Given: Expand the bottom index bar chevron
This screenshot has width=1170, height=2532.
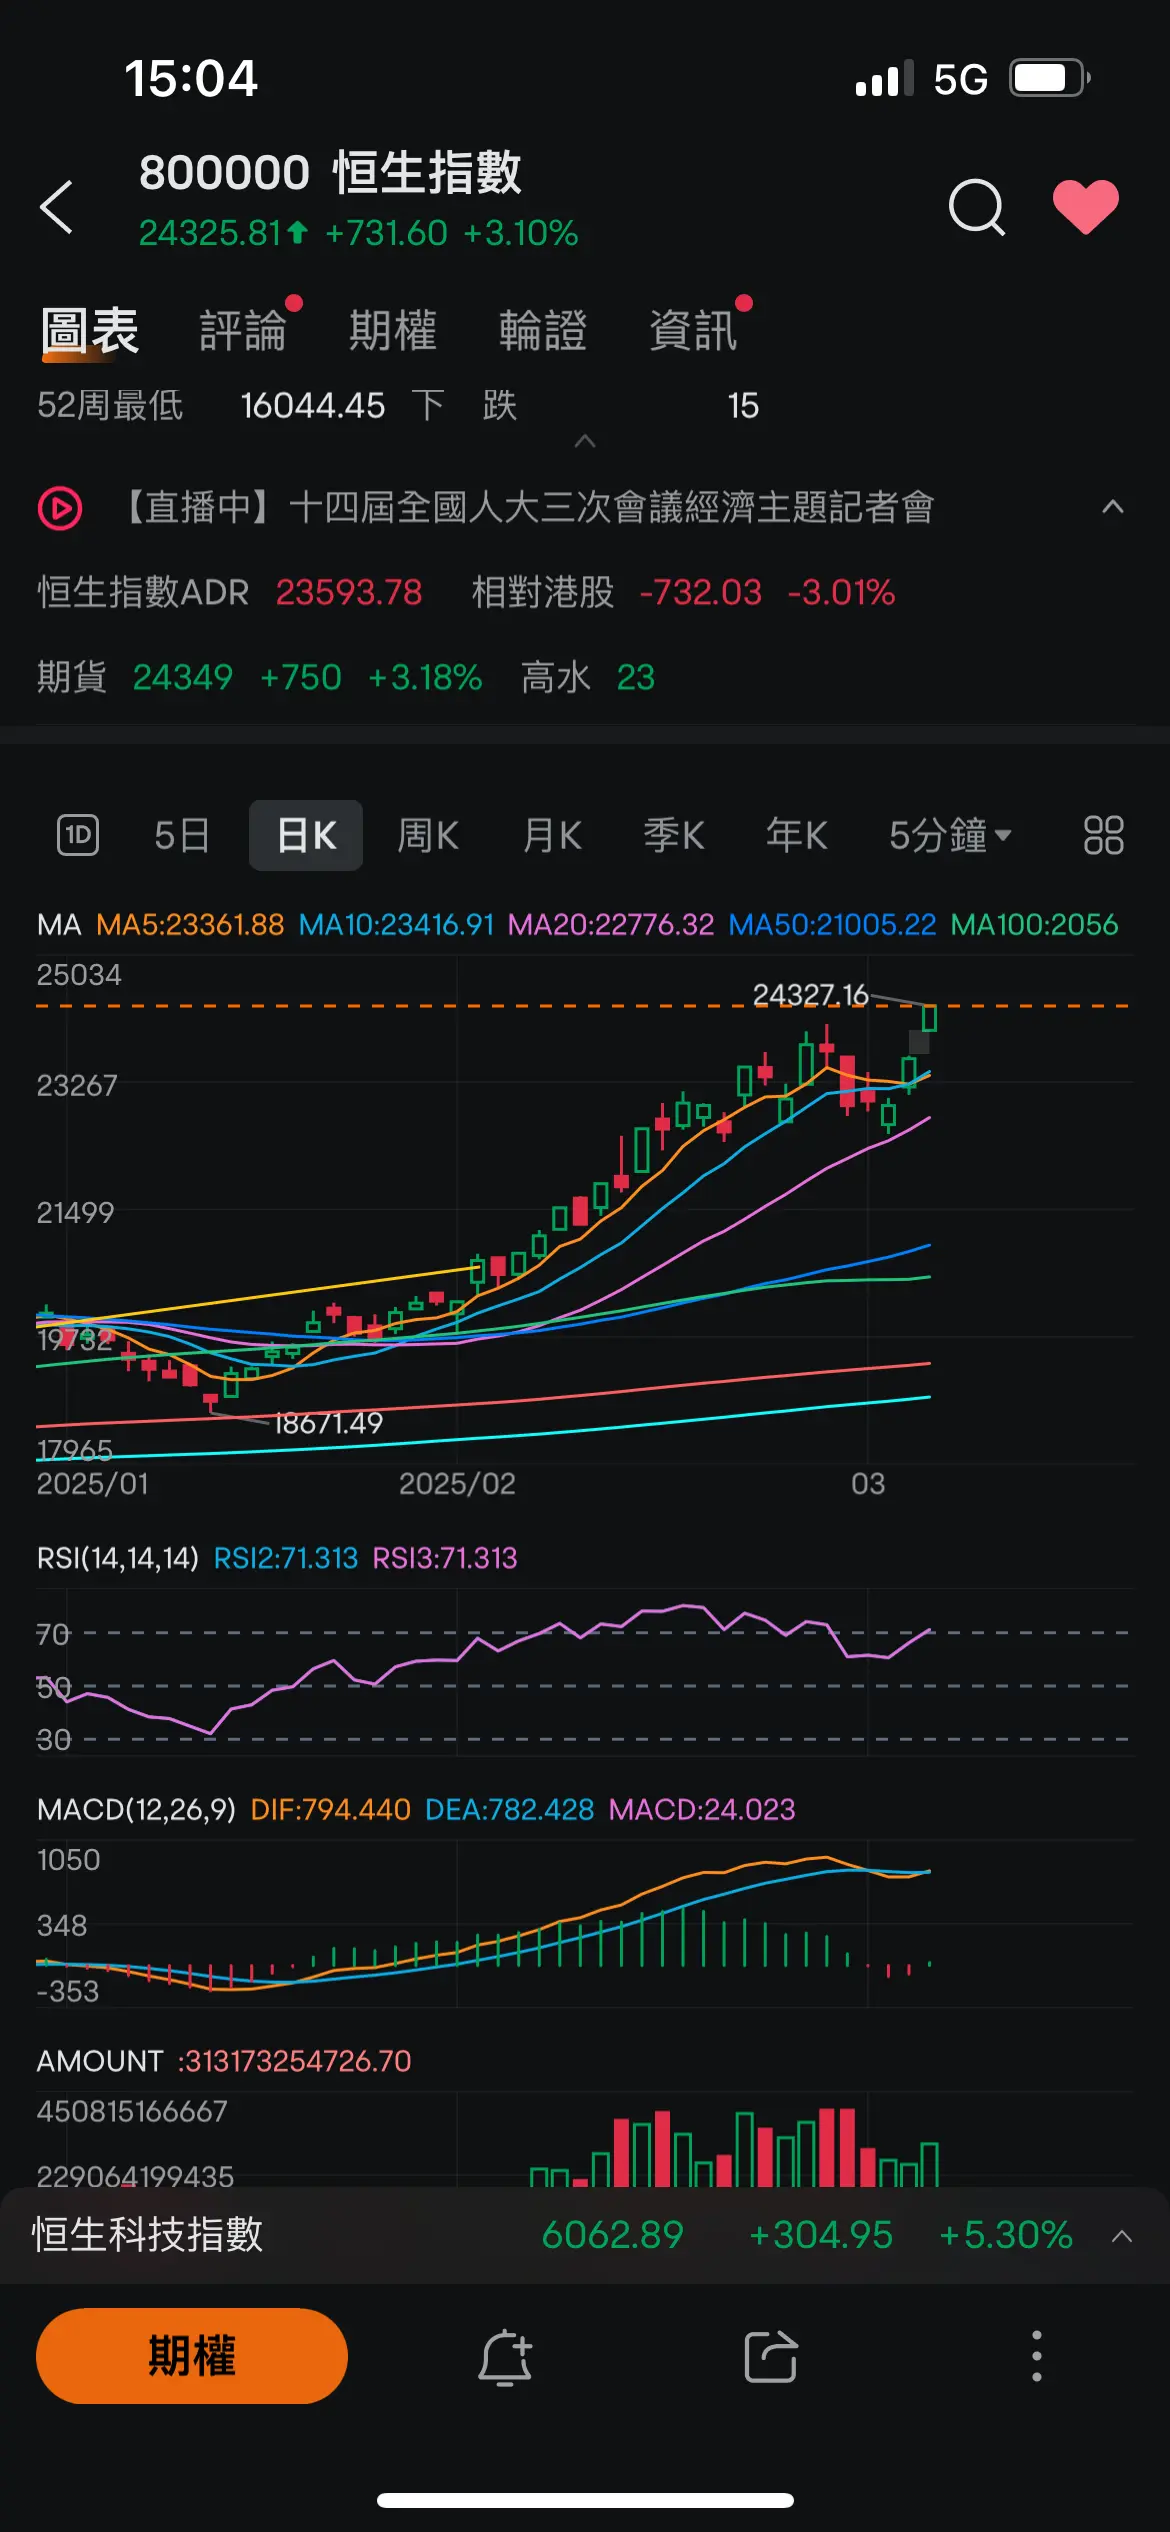Looking at the screenshot, I should pyautogui.click(x=1122, y=2236).
